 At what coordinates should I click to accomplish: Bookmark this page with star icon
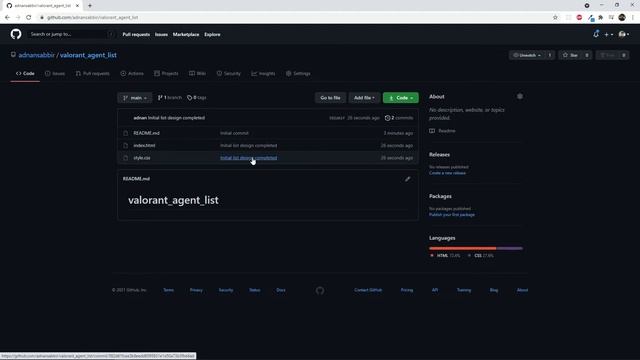click(555, 18)
